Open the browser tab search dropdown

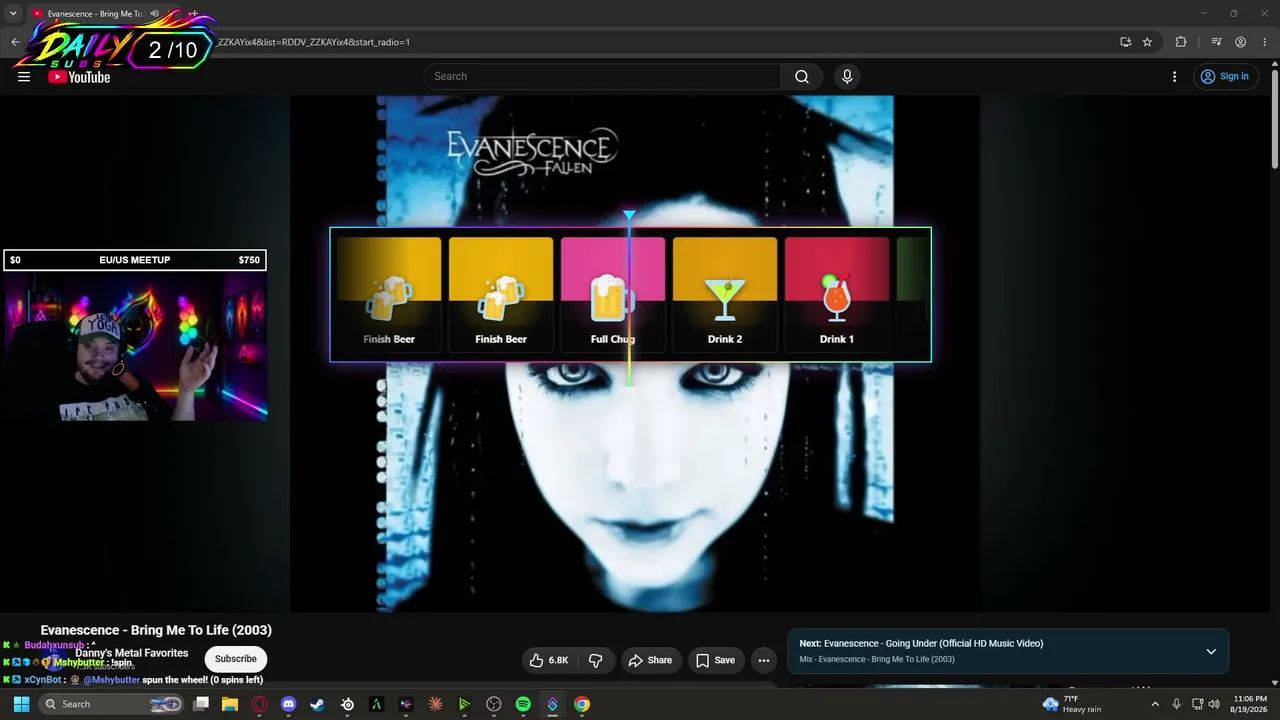click(13, 14)
